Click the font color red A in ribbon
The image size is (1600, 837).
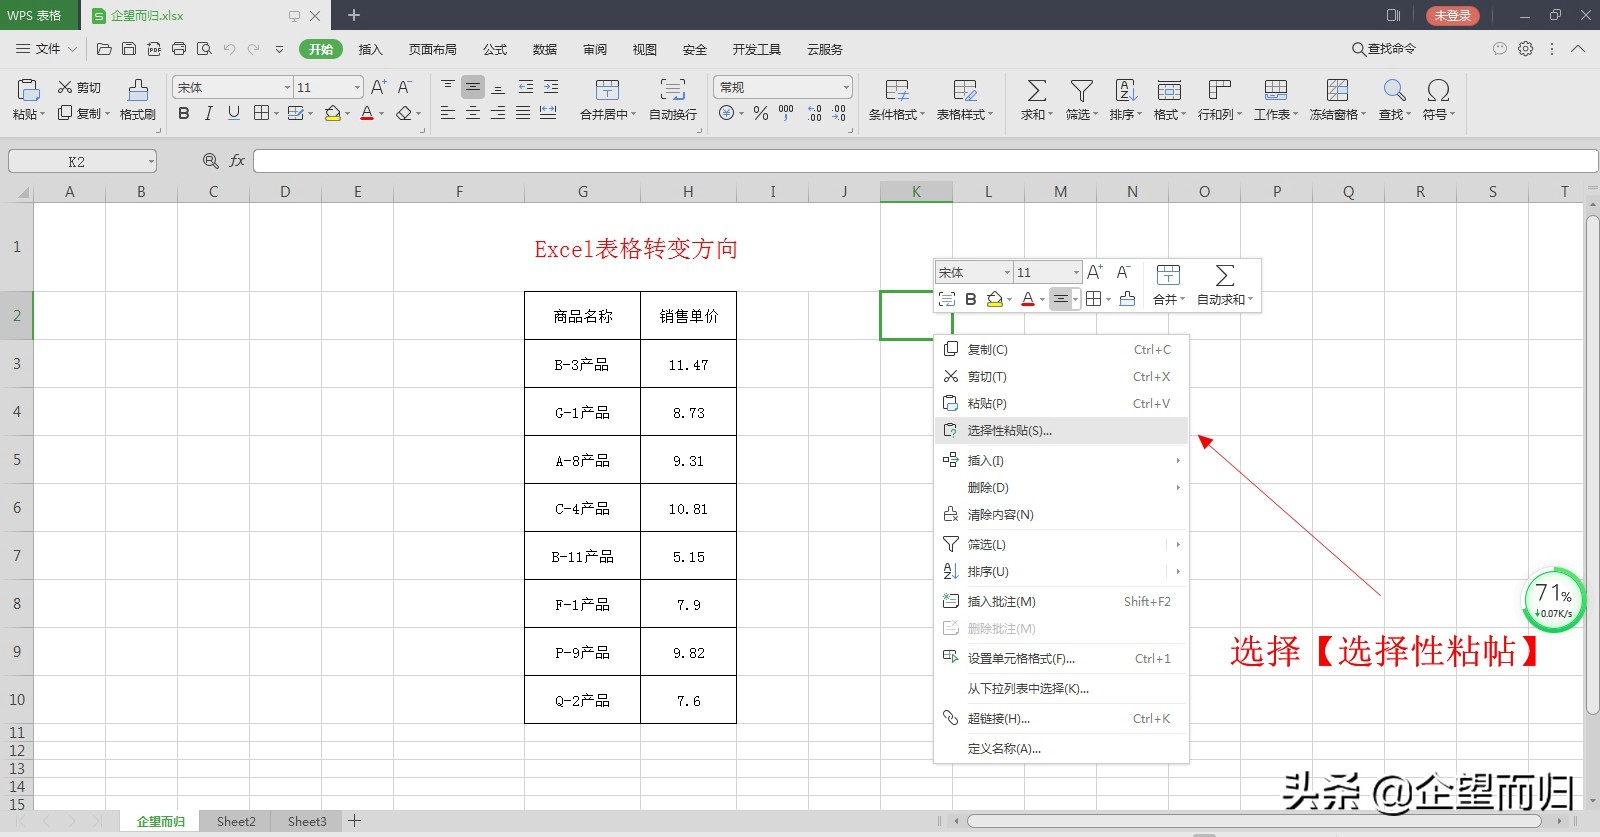[367, 114]
